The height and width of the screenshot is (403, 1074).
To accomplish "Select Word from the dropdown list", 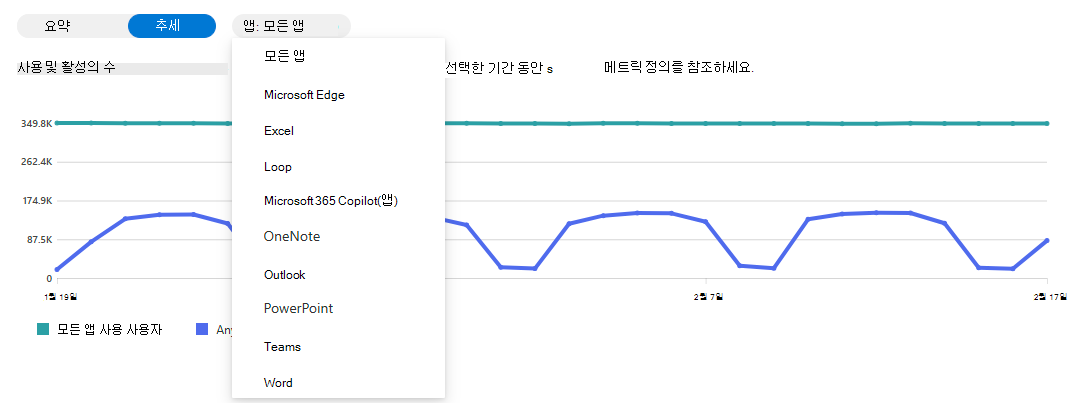I will tap(278, 383).
